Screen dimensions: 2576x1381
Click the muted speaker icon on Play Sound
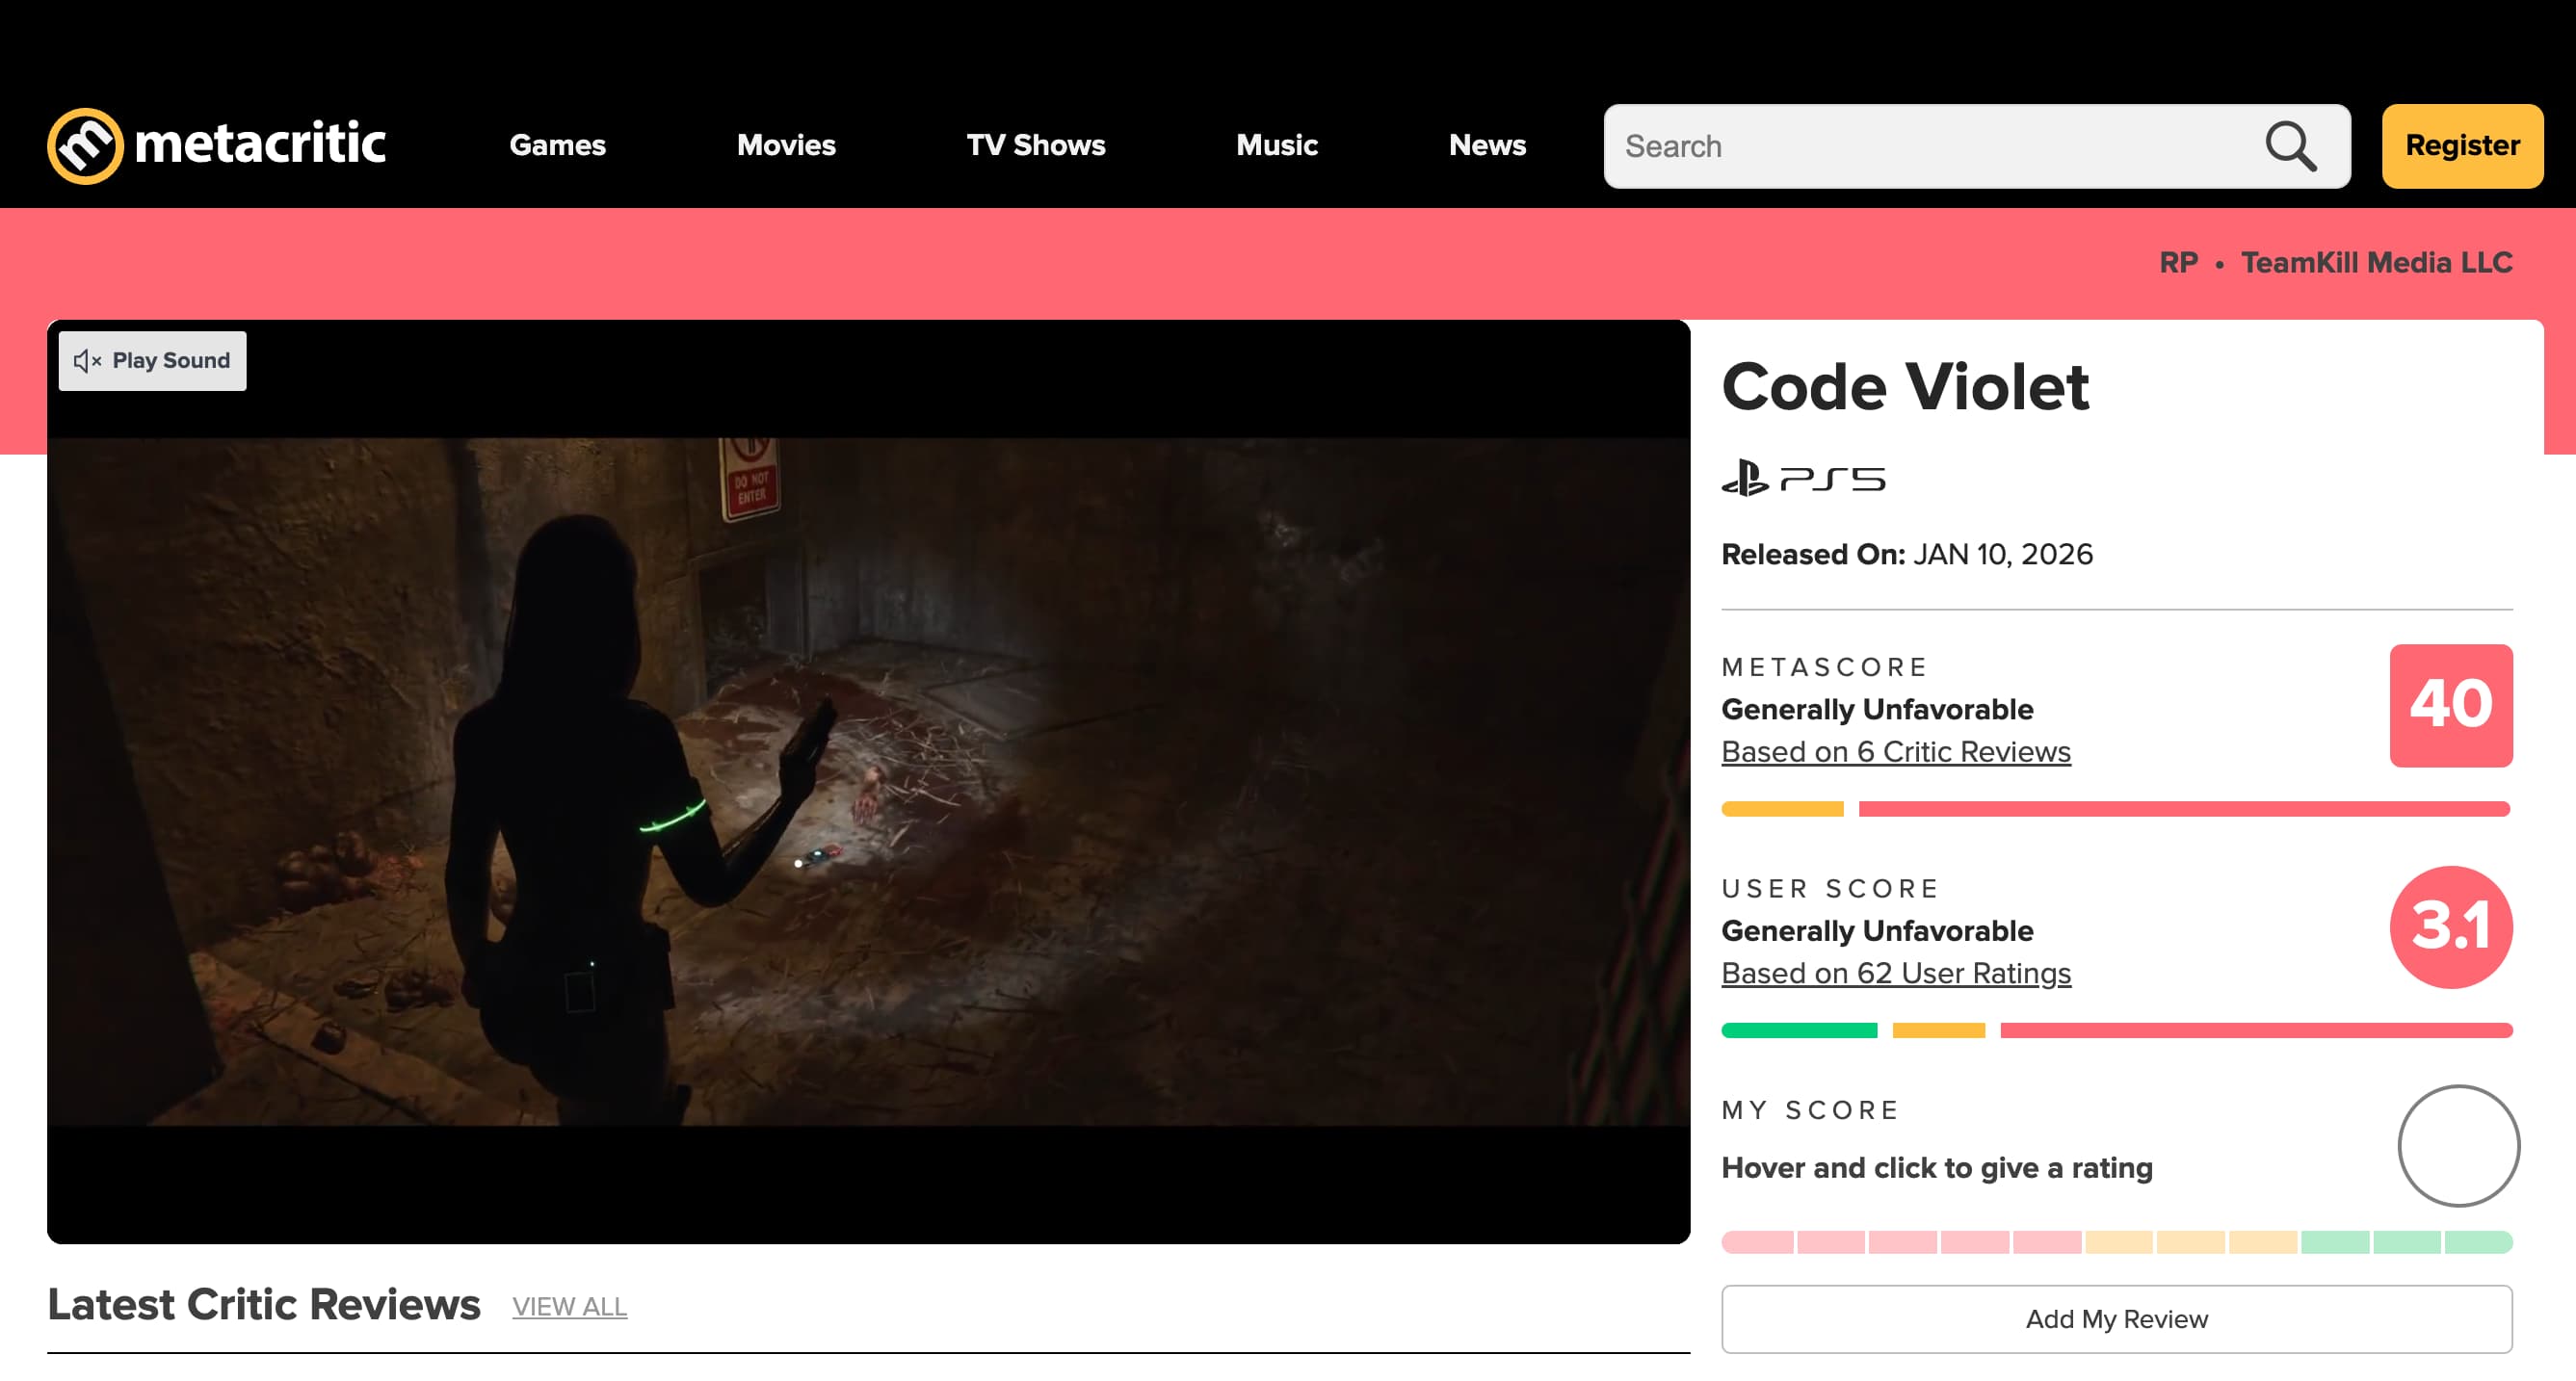click(x=85, y=361)
